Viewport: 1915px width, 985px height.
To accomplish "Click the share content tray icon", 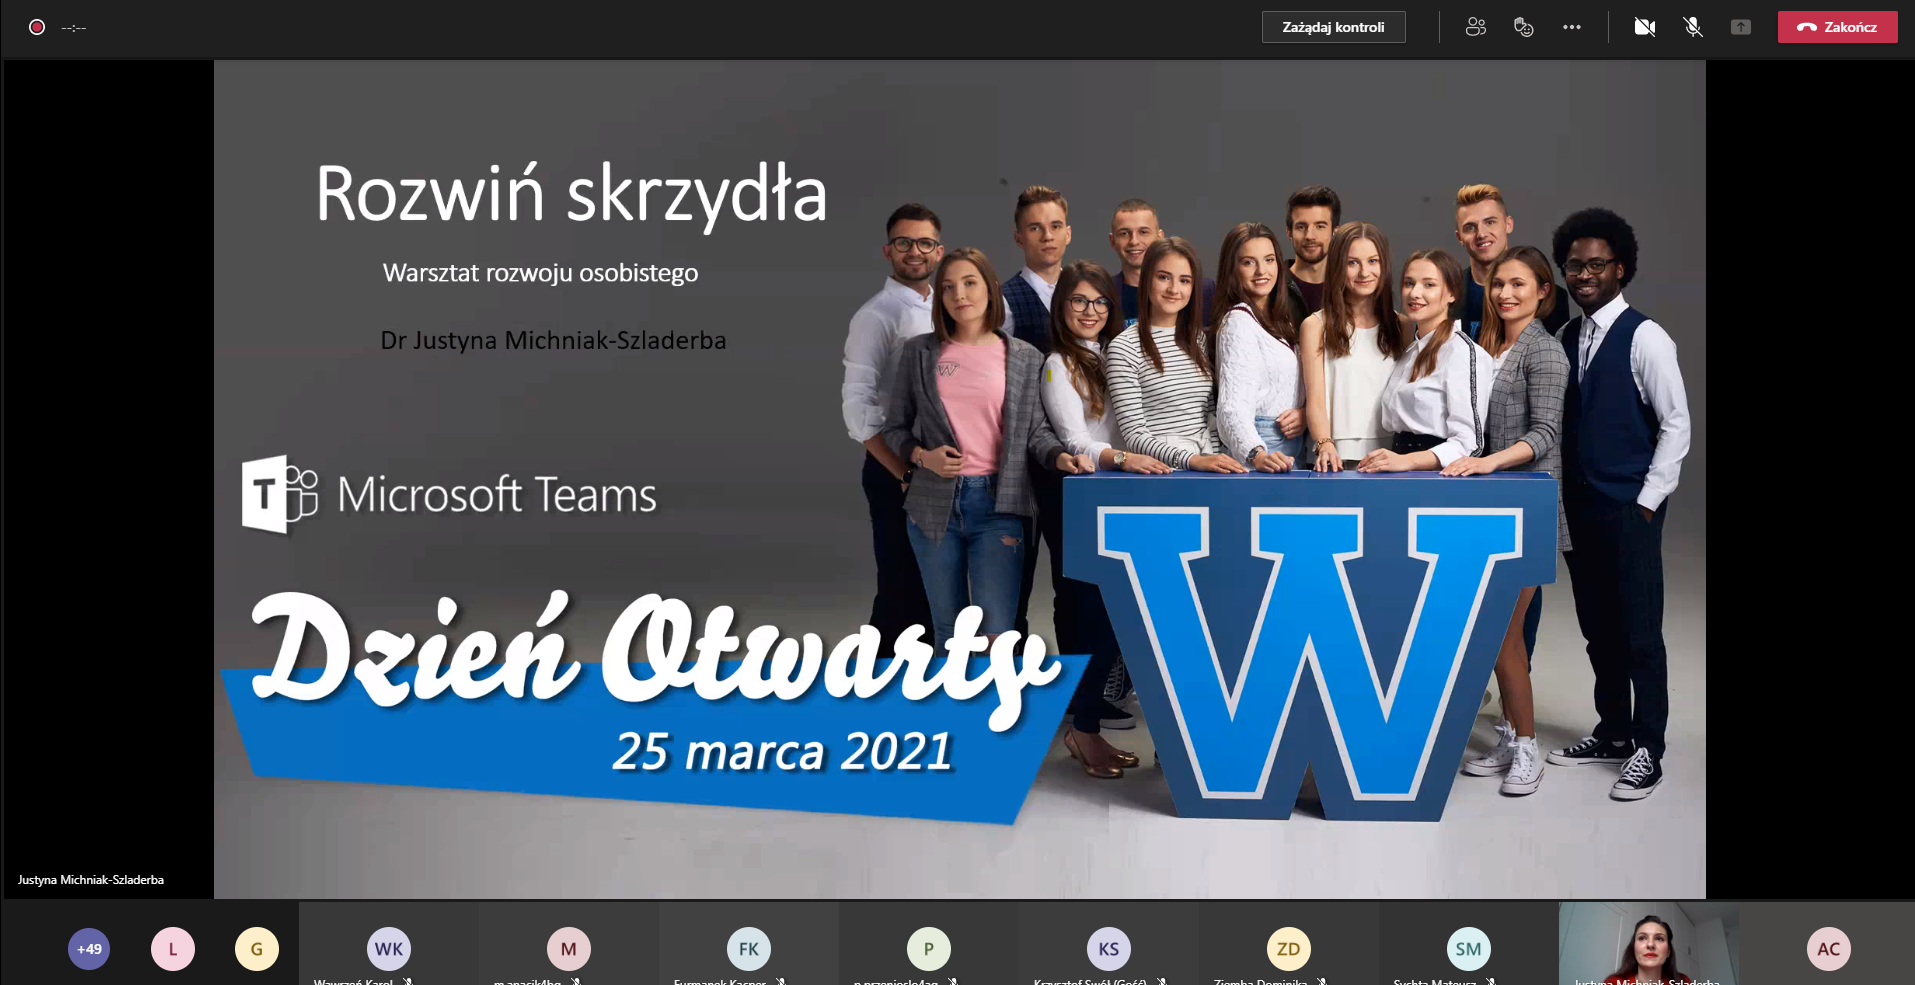I will (1740, 27).
